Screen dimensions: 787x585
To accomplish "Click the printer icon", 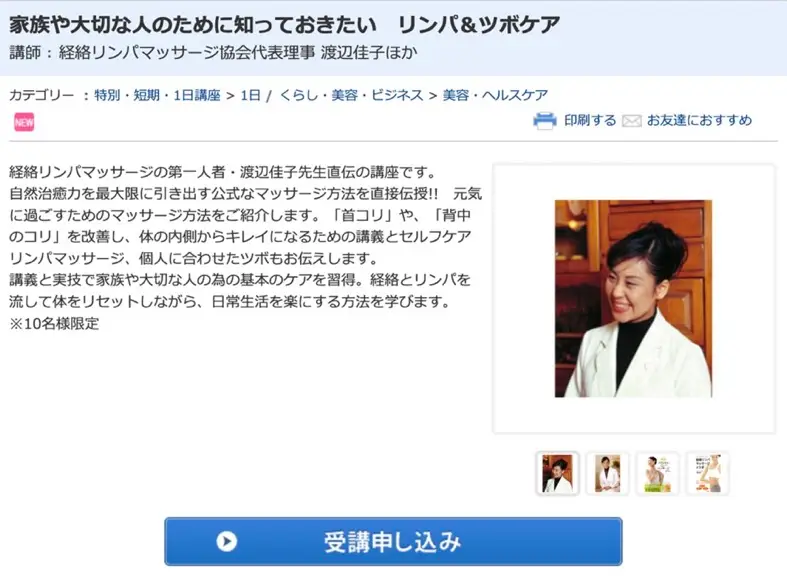I will click(x=545, y=121).
